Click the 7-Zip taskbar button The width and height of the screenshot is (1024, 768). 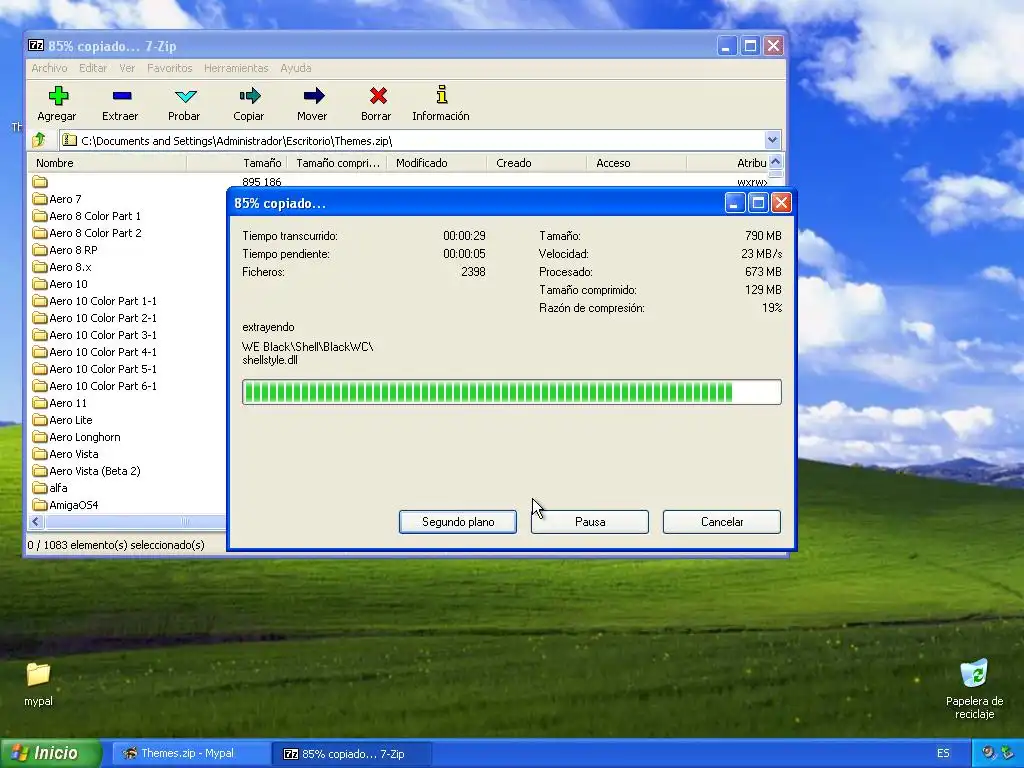point(351,754)
